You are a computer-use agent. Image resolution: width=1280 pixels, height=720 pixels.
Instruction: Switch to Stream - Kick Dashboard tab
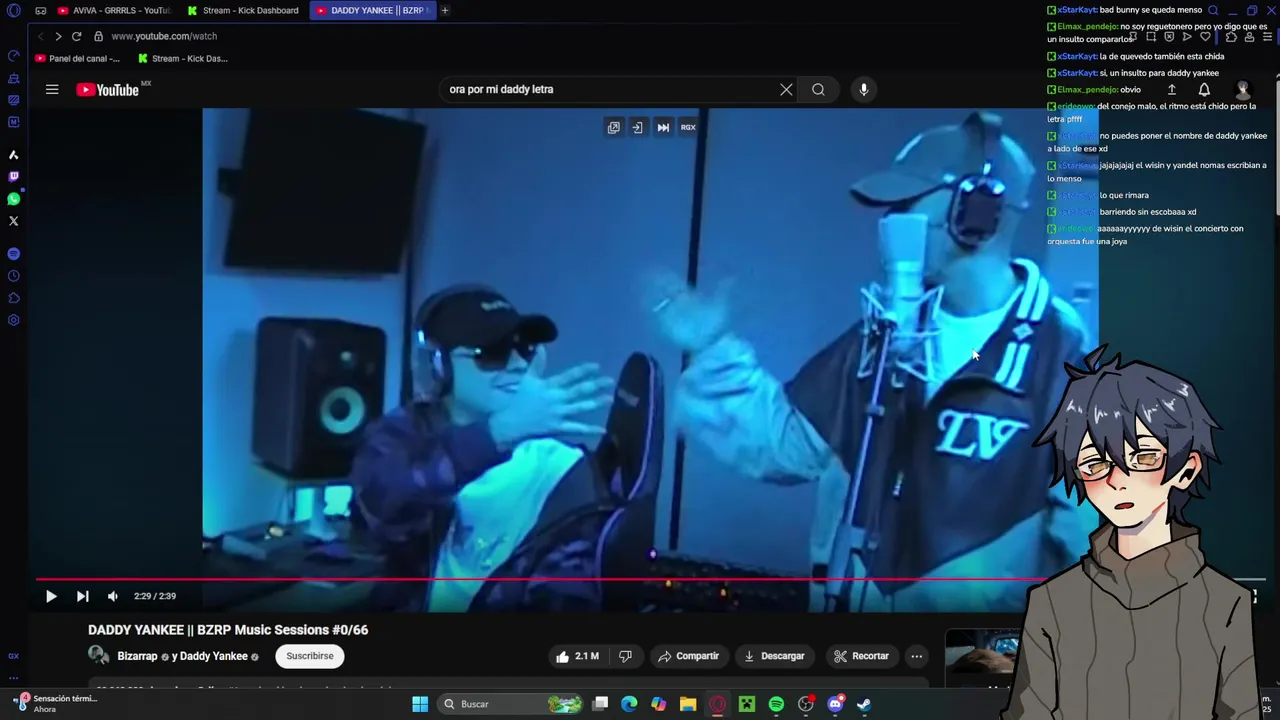pyautogui.click(x=243, y=11)
